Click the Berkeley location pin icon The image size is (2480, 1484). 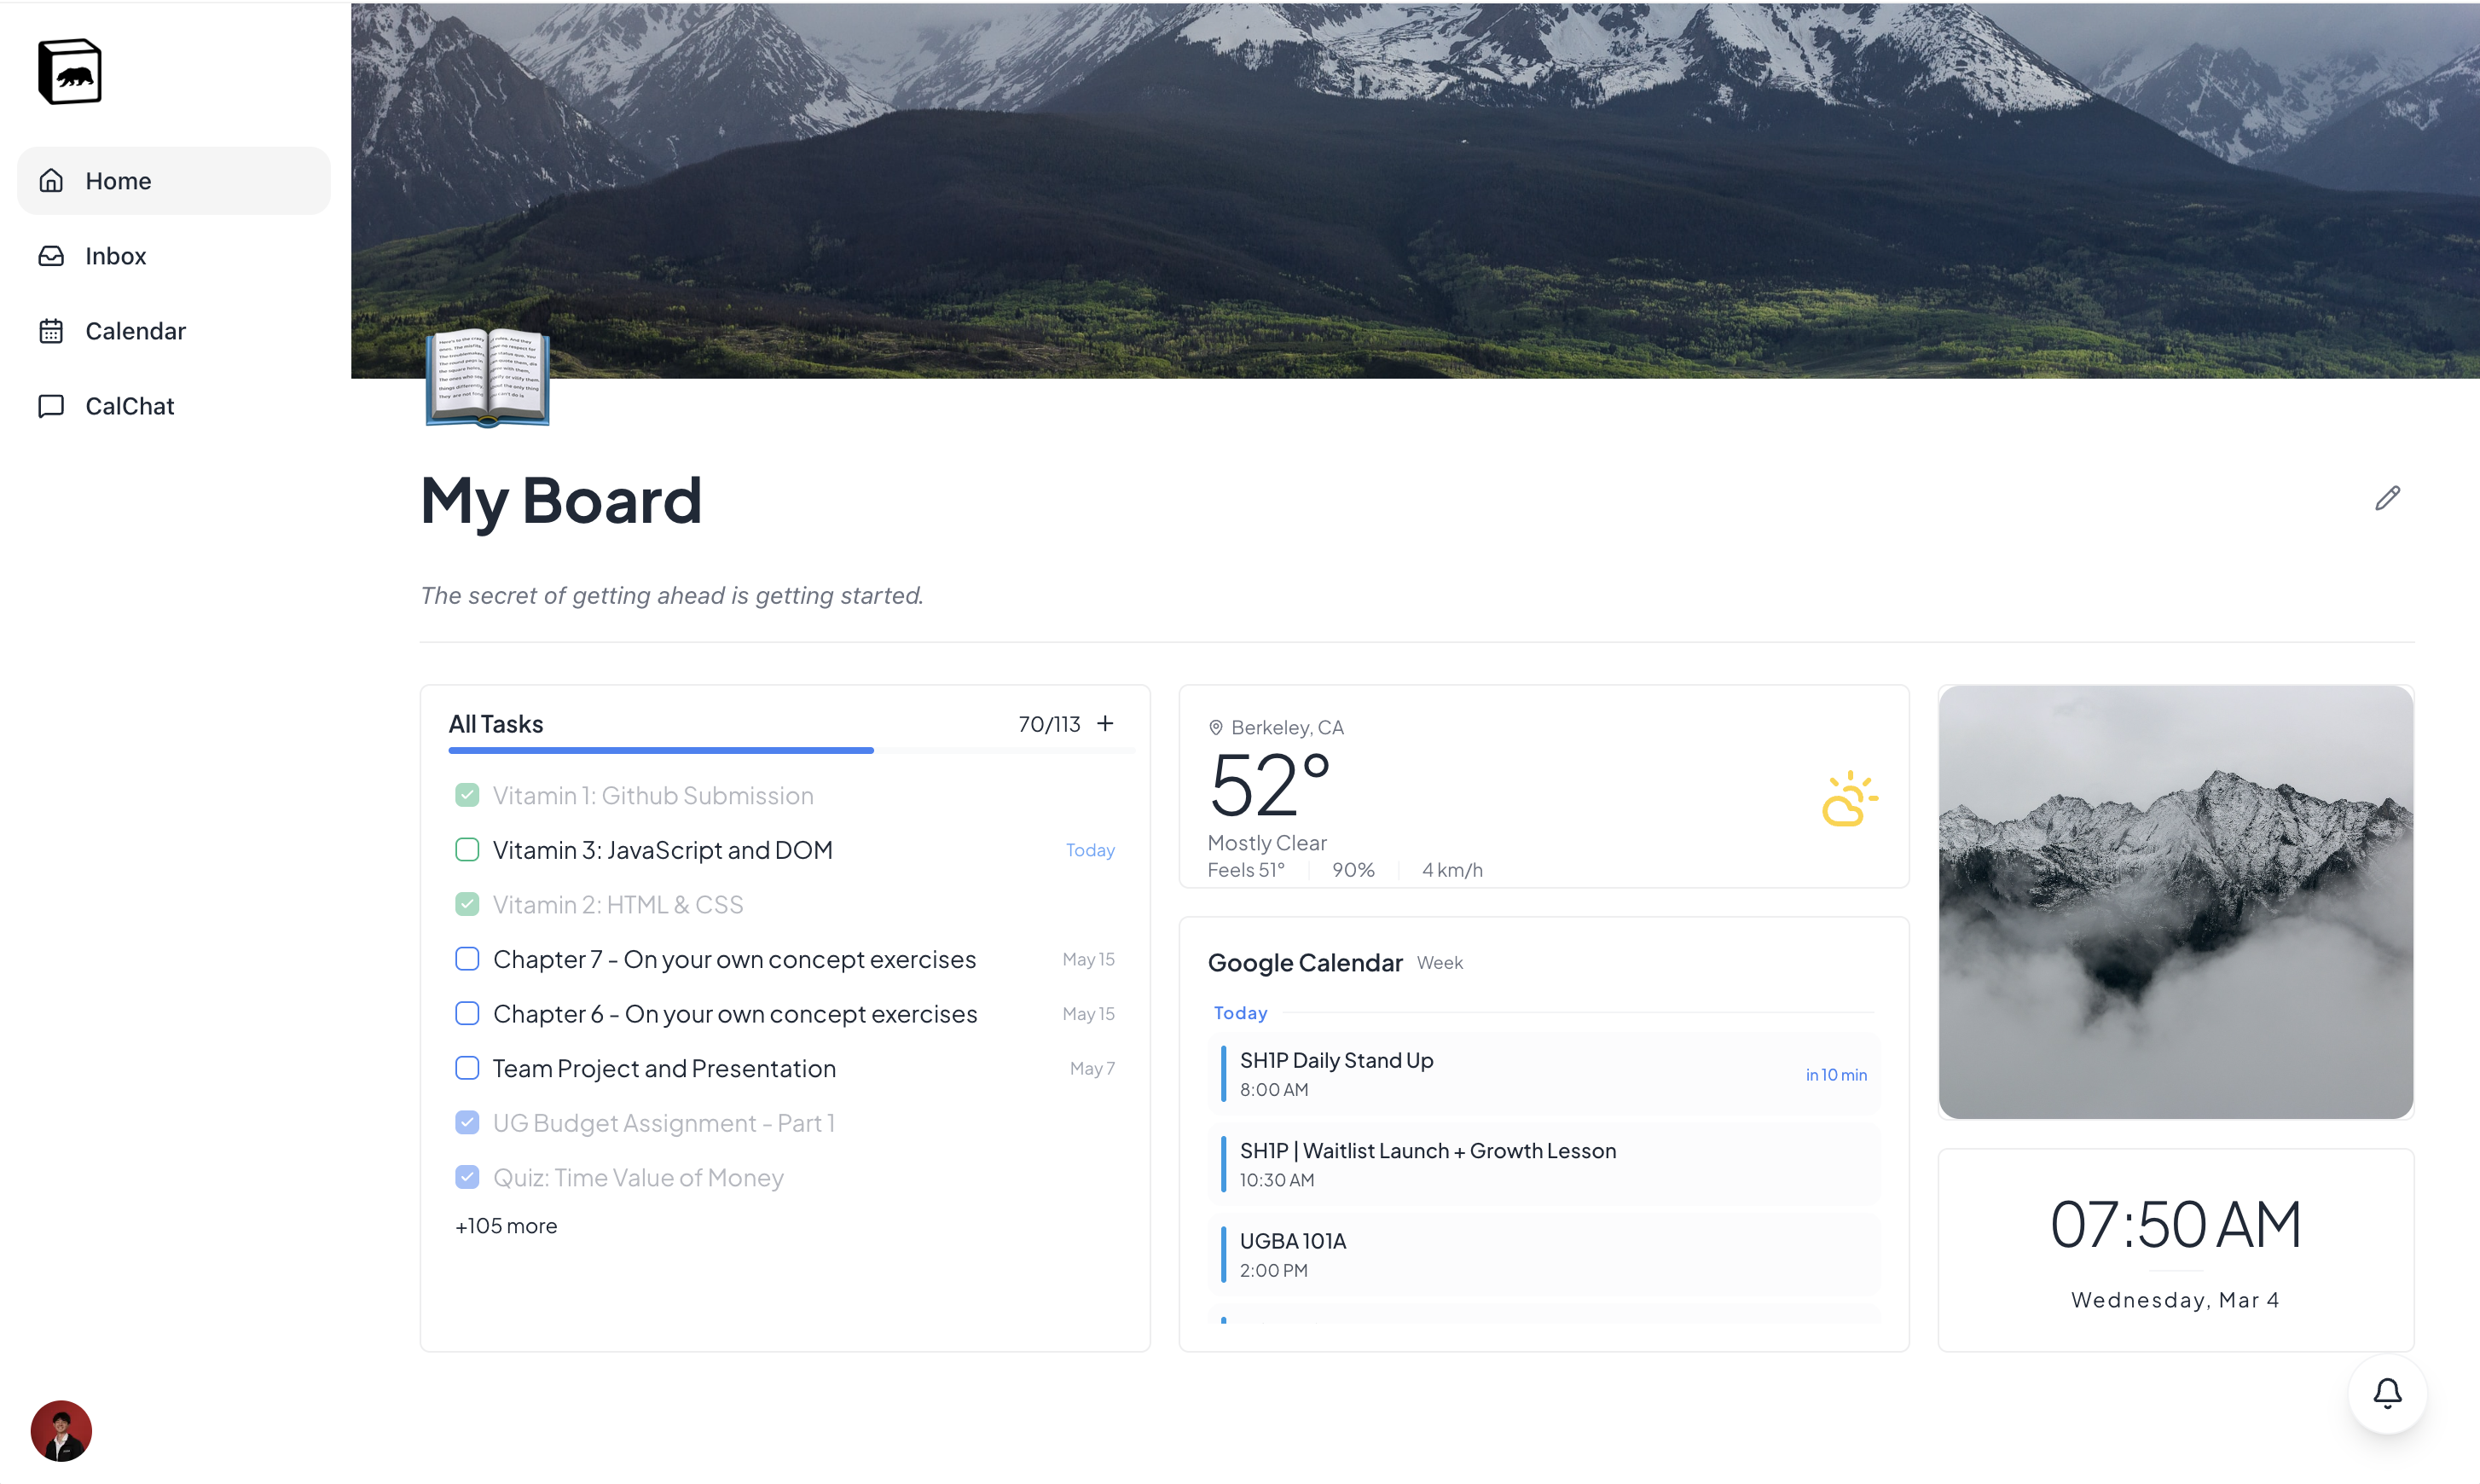tap(1216, 728)
